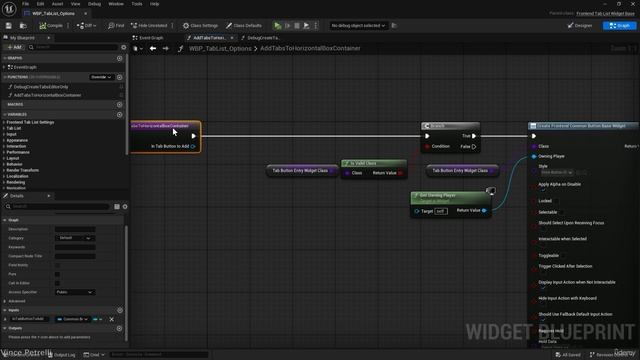
Task: Open My Blueprint panel settings gear
Action: coord(124,47)
